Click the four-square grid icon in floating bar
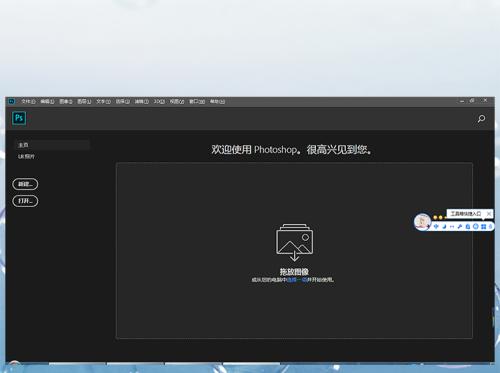The image size is (500, 373). point(484,227)
